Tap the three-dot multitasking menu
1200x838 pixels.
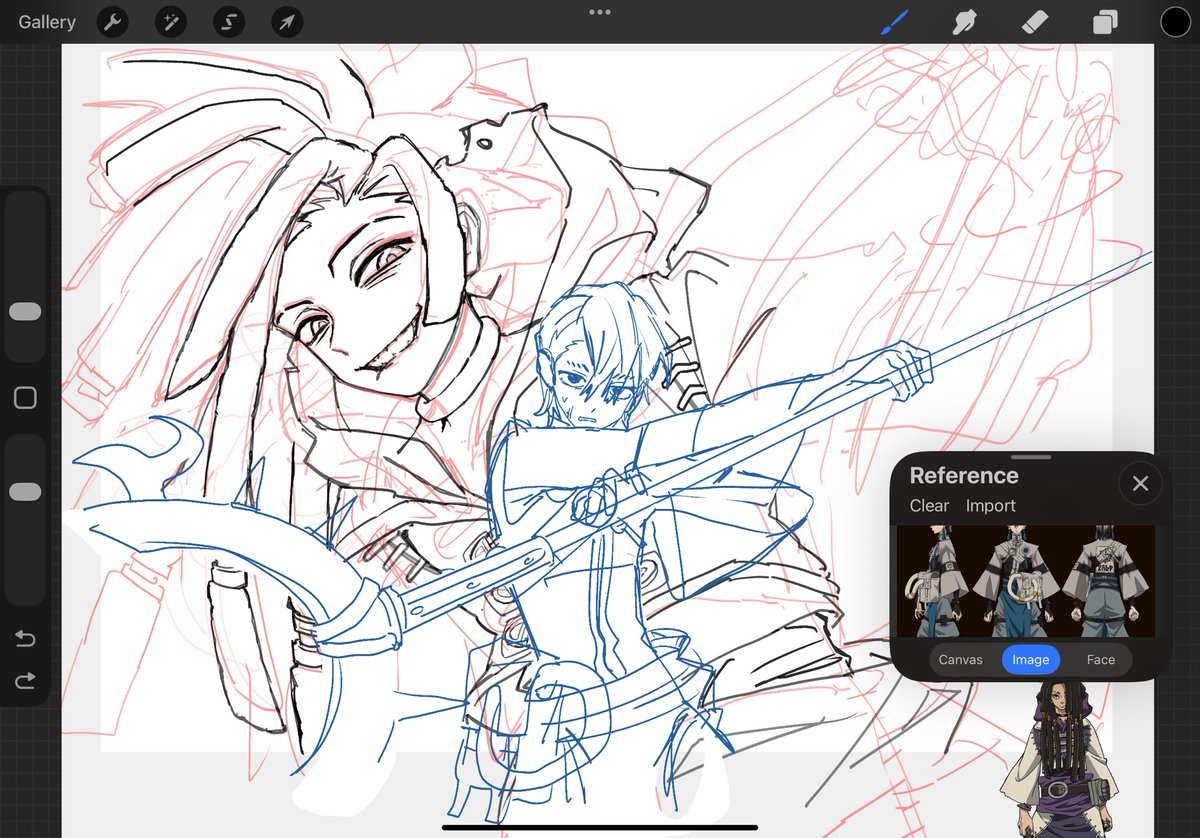pos(600,12)
